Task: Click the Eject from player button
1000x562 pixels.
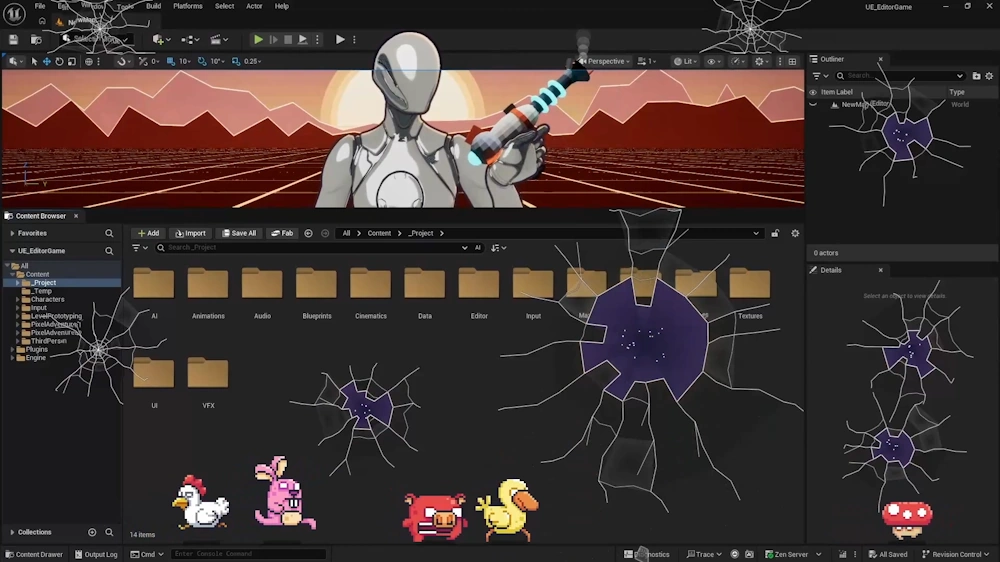Action: [x=303, y=40]
